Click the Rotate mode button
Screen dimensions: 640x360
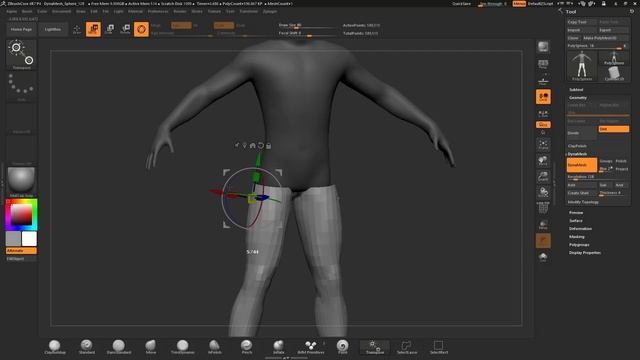click(x=125, y=29)
